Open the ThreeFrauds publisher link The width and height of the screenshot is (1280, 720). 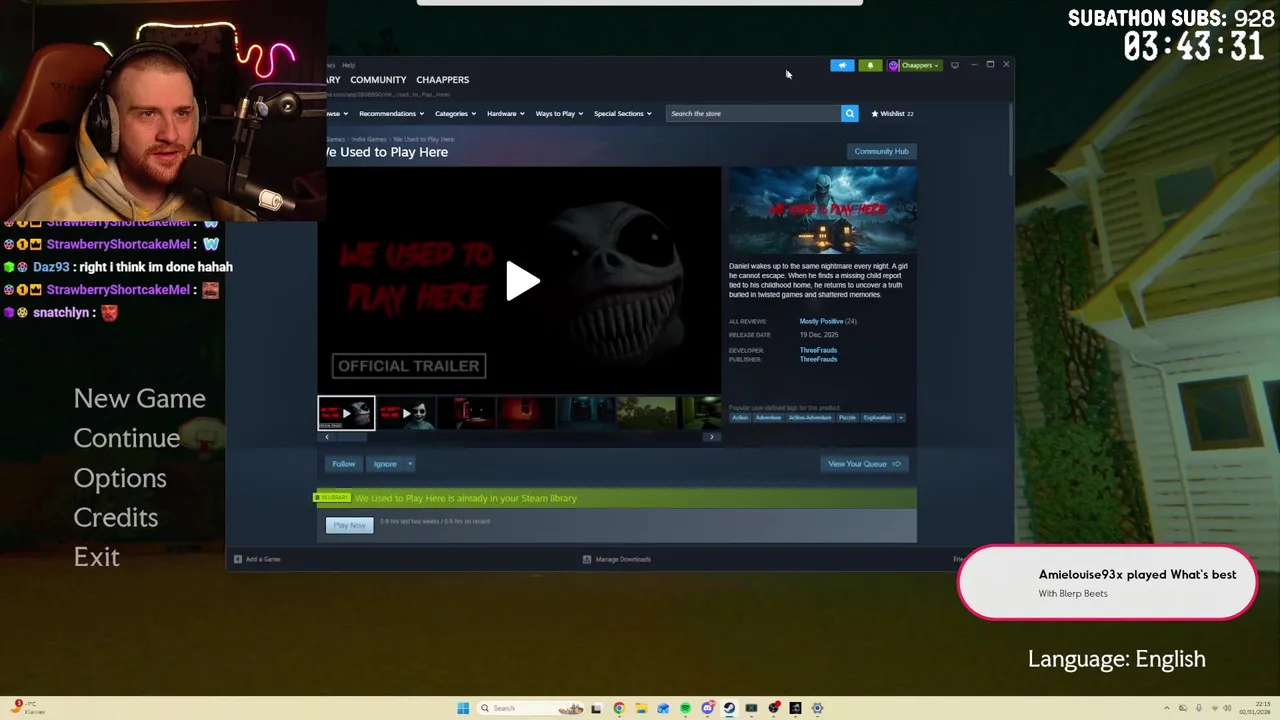tap(818, 359)
